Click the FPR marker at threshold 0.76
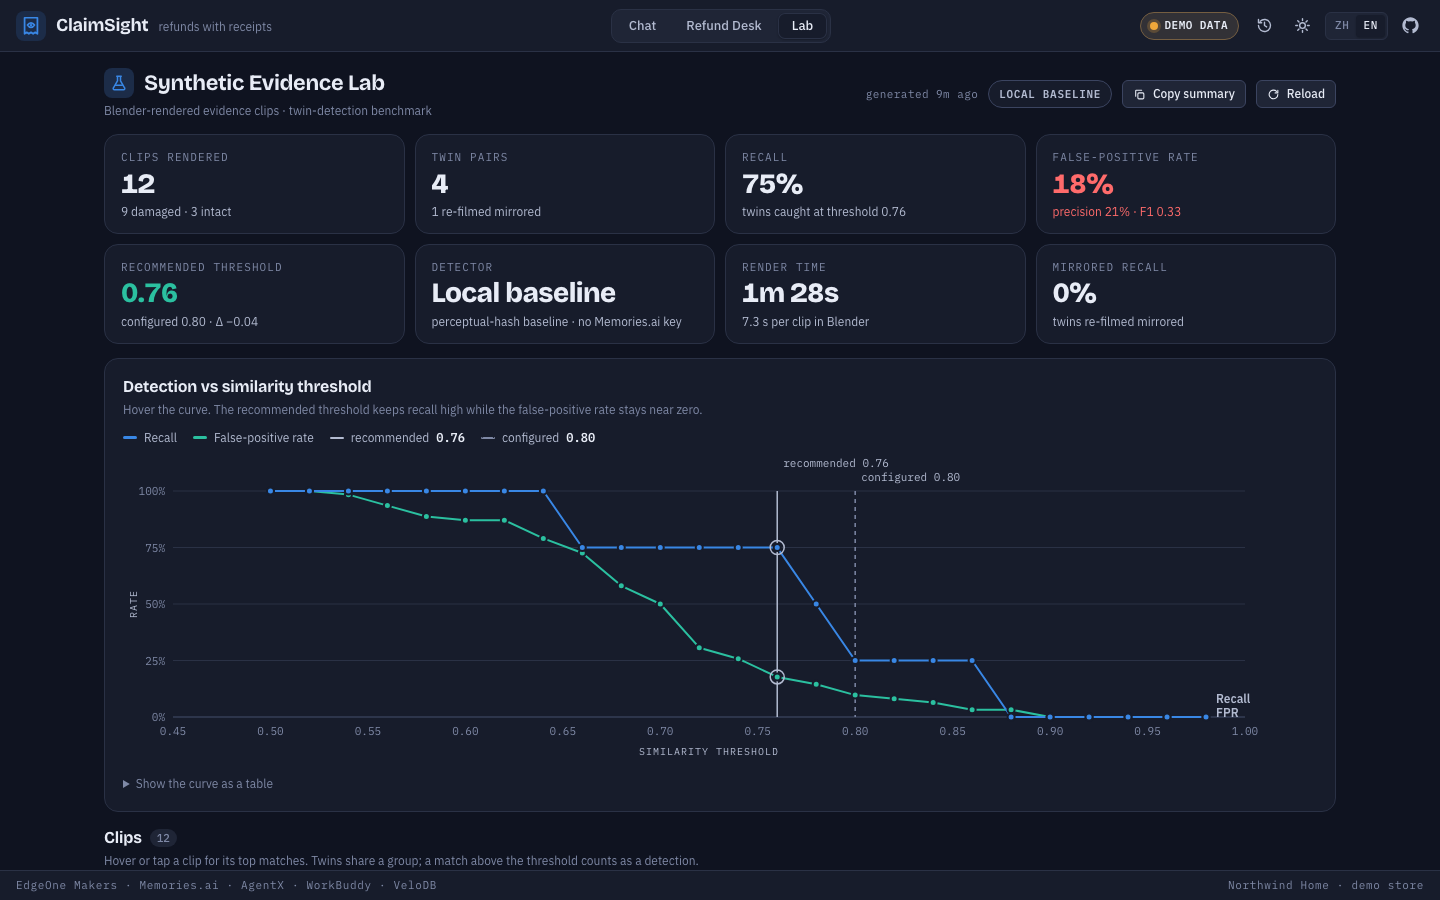The width and height of the screenshot is (1440, 900). coord(777,677)
